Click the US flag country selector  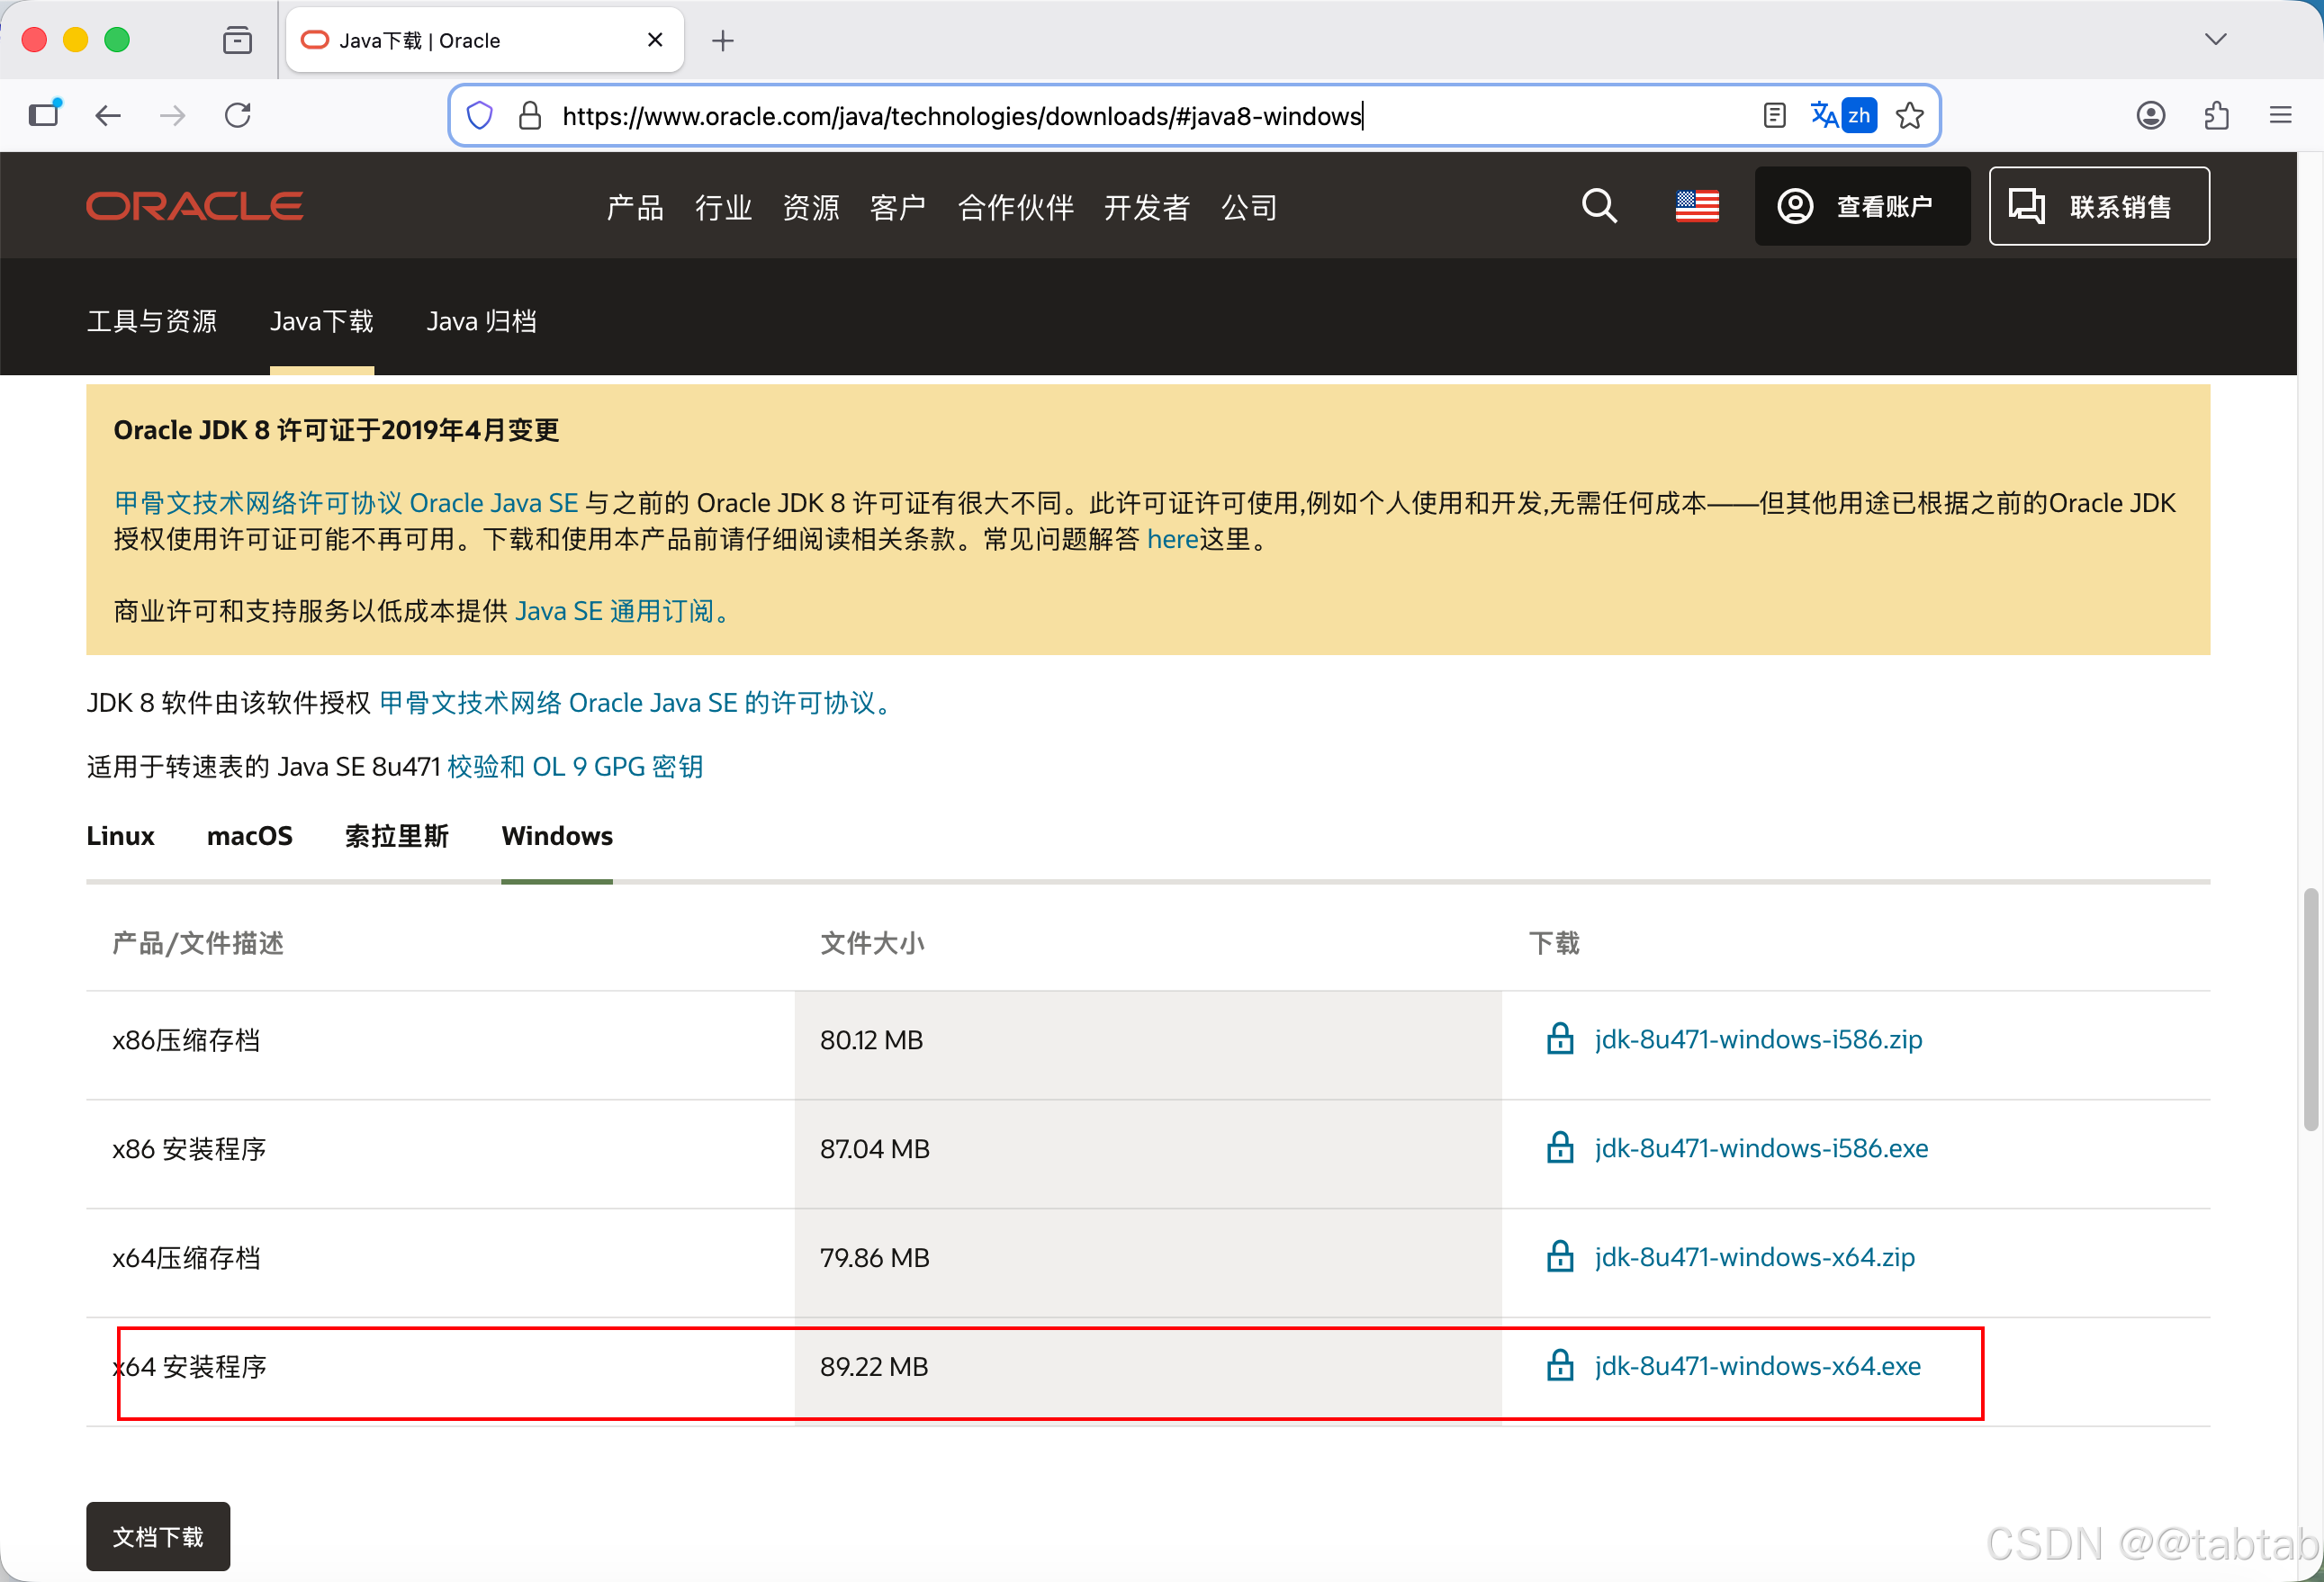coord(1697,206)
